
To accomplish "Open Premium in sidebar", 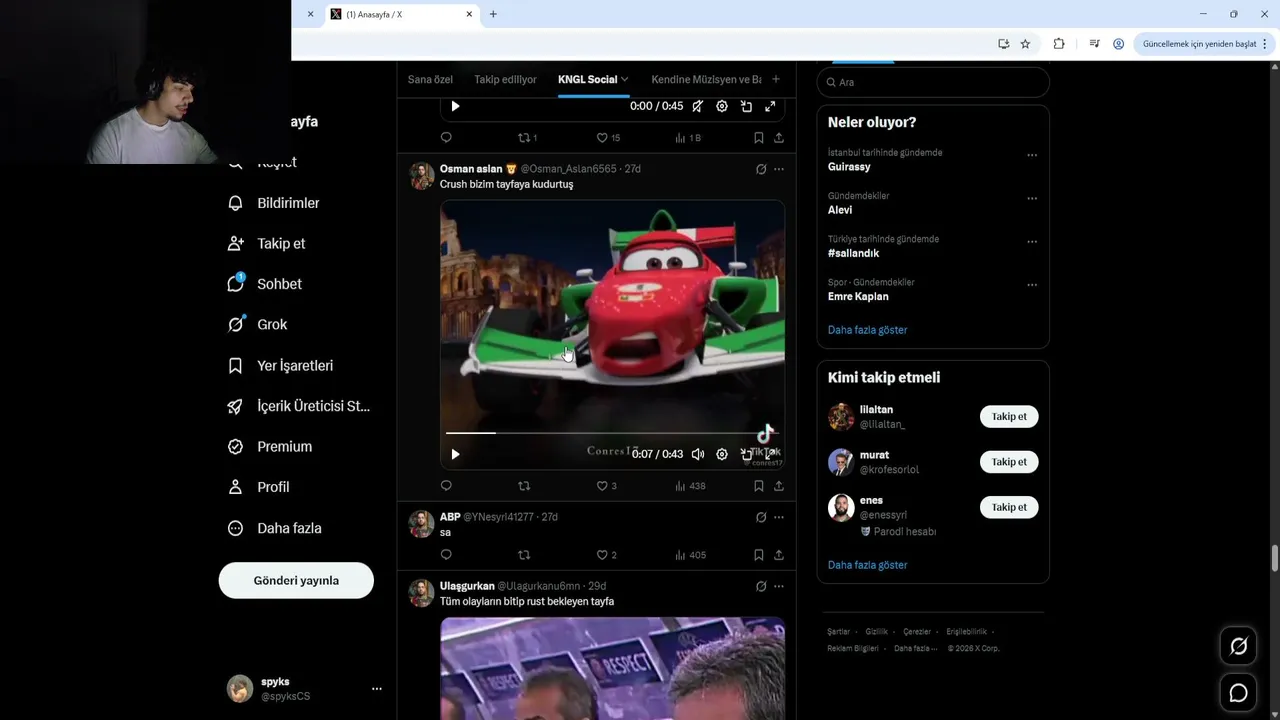I will click(x=270, y=447).
